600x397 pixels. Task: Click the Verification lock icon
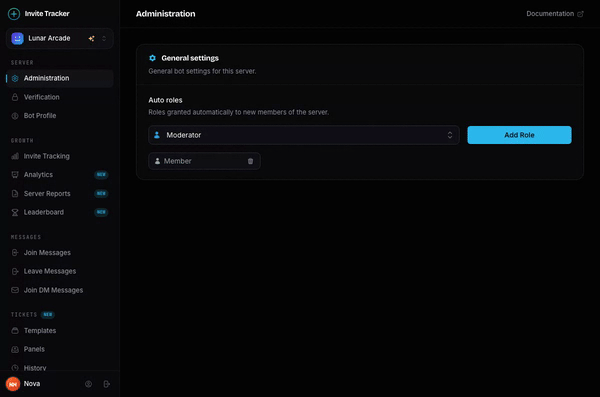tap(15, 97)
